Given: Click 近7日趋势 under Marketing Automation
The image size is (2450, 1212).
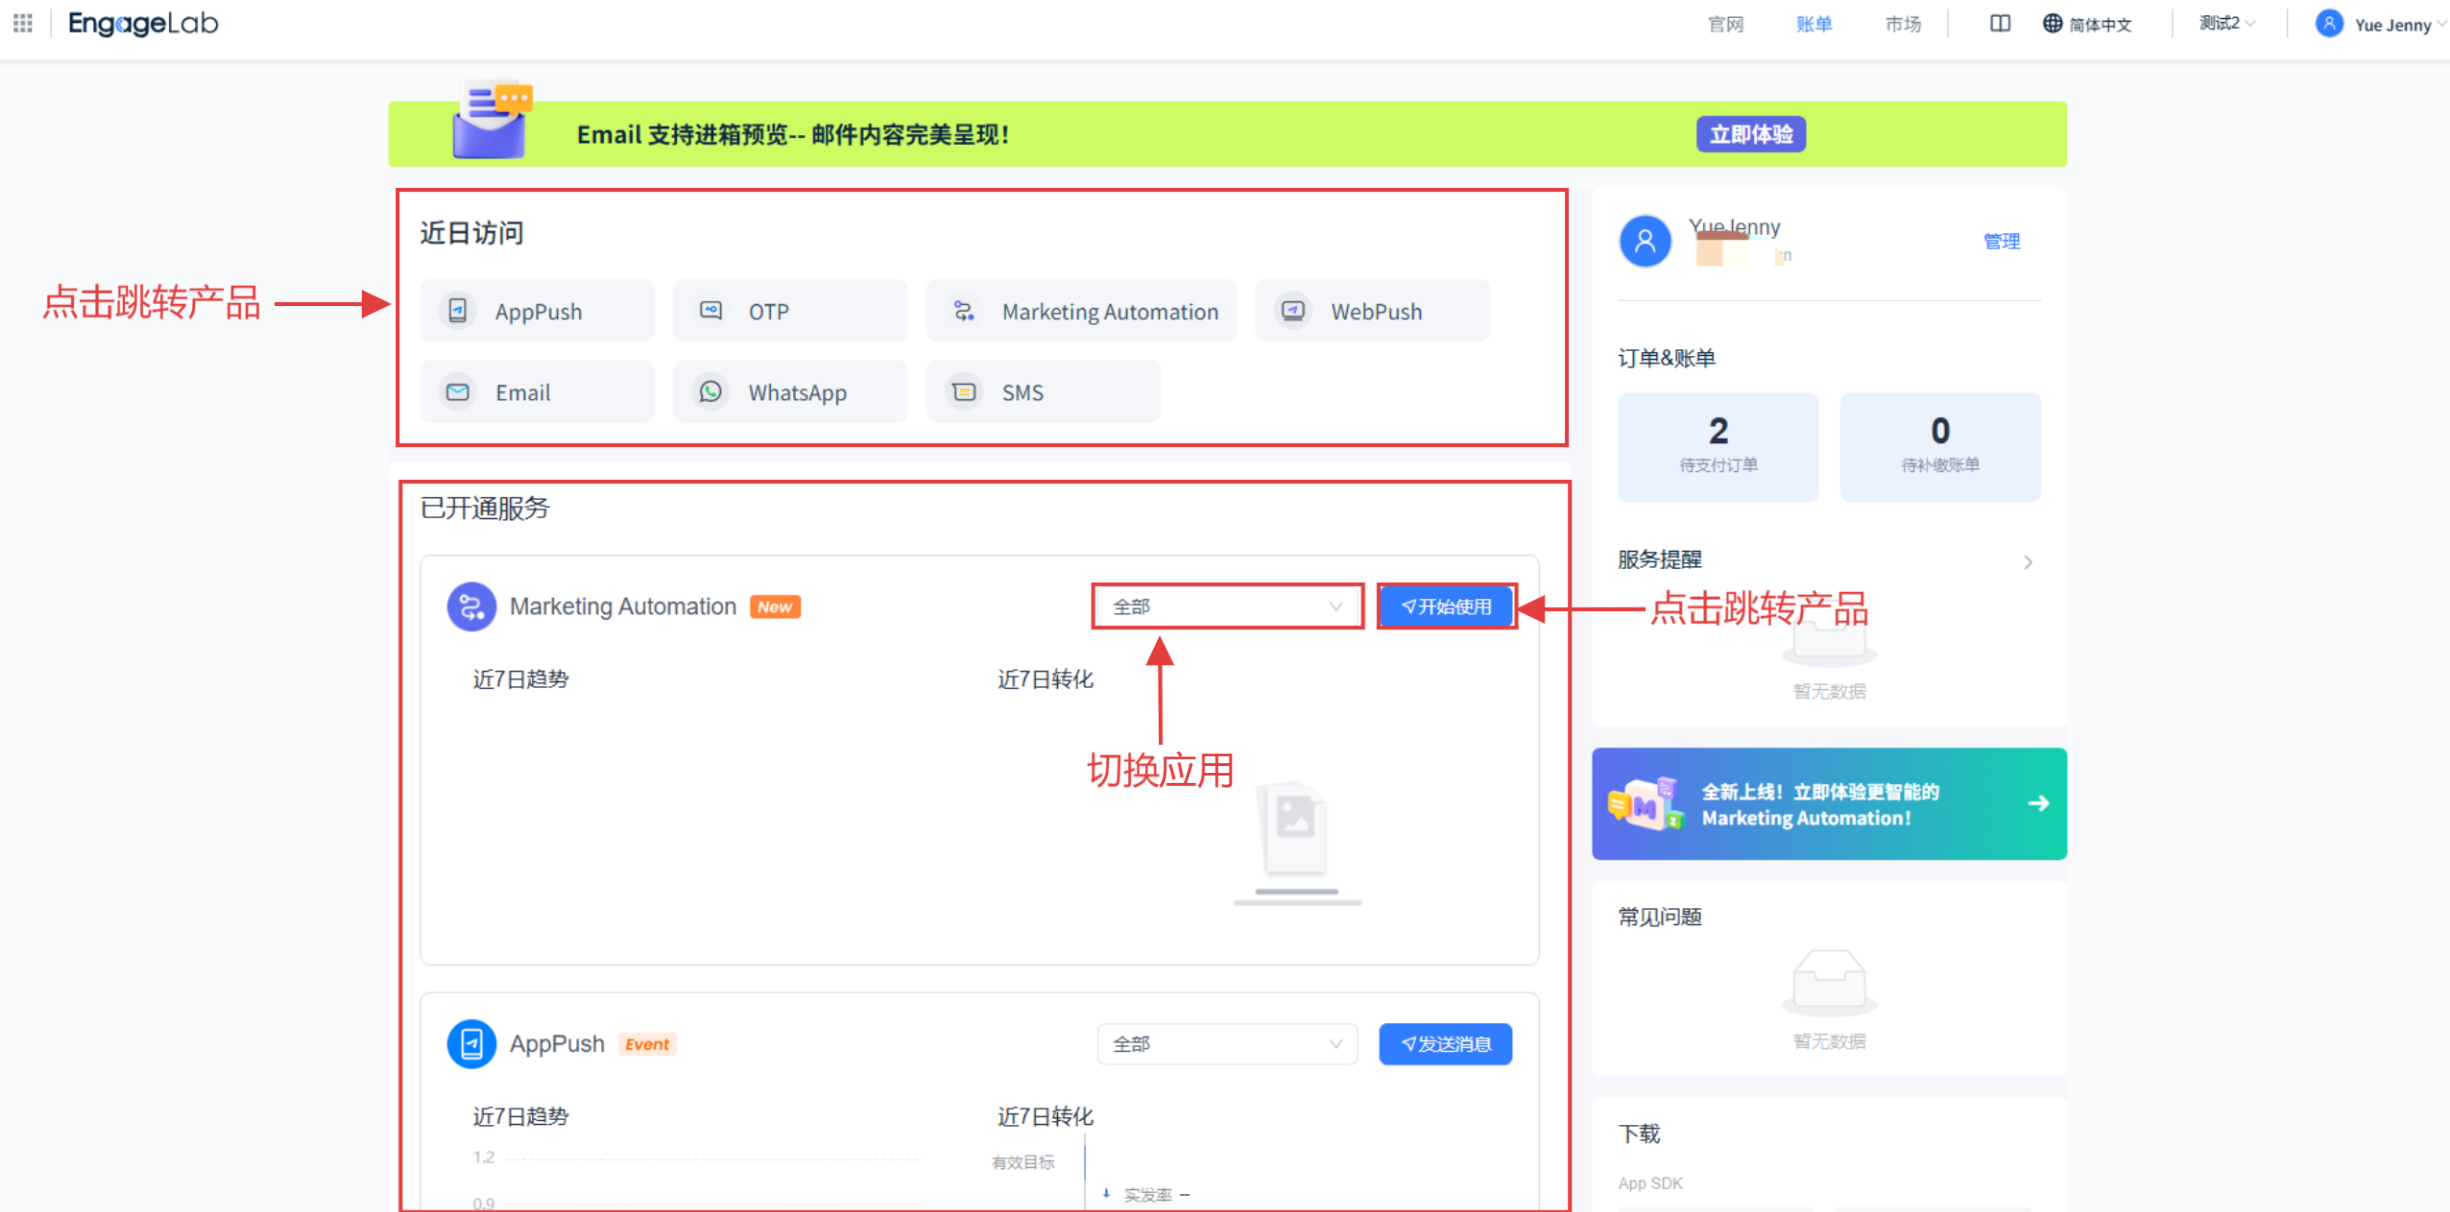Looking at the screenshot, I should pos(520,679).
